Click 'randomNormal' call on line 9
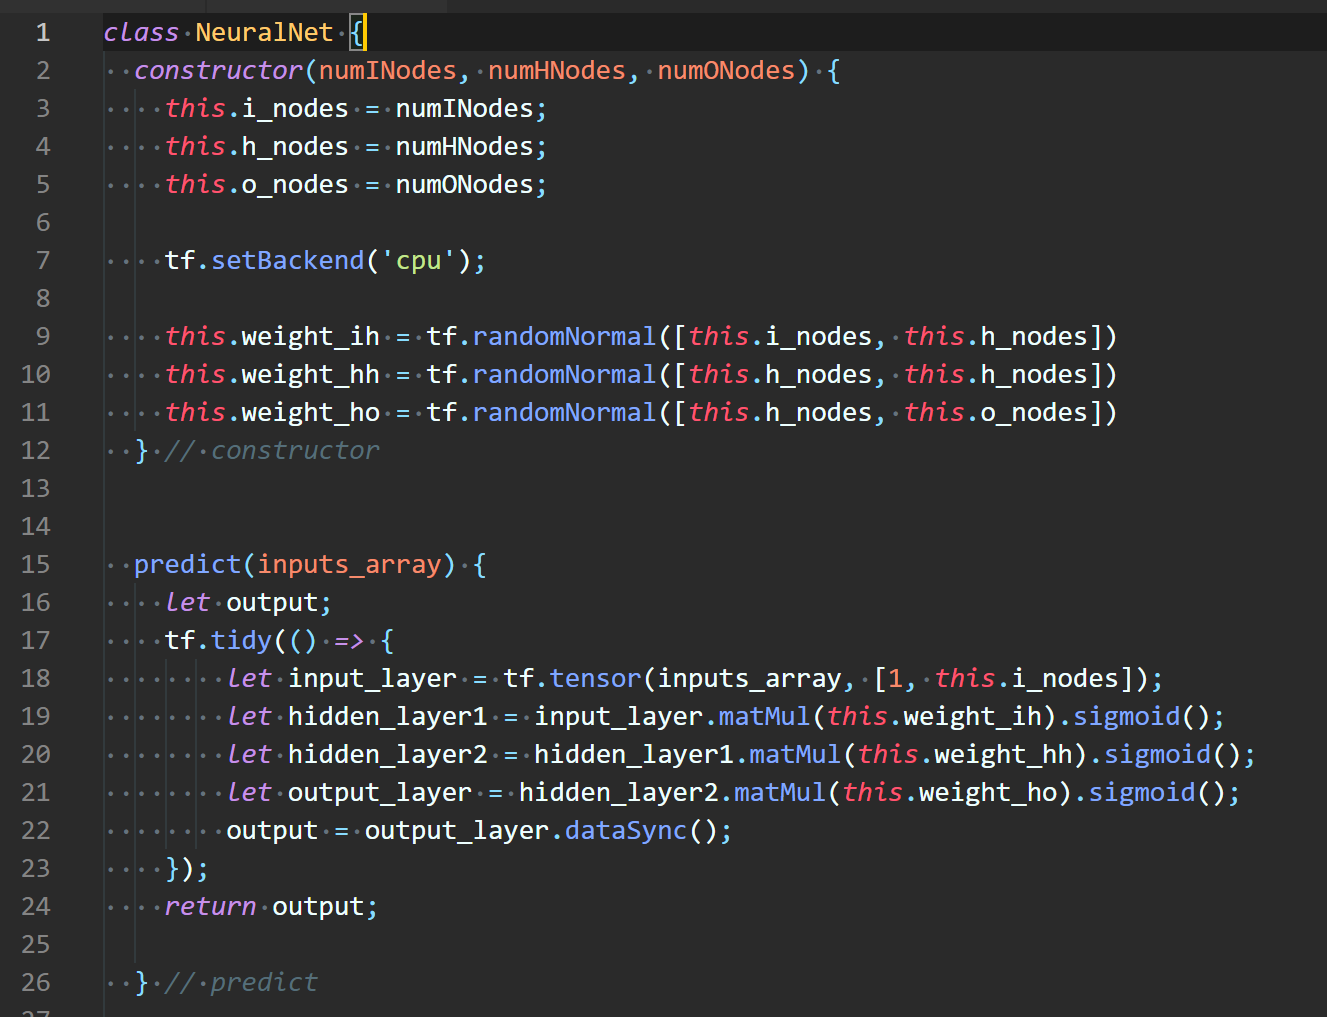 point(565,336)
